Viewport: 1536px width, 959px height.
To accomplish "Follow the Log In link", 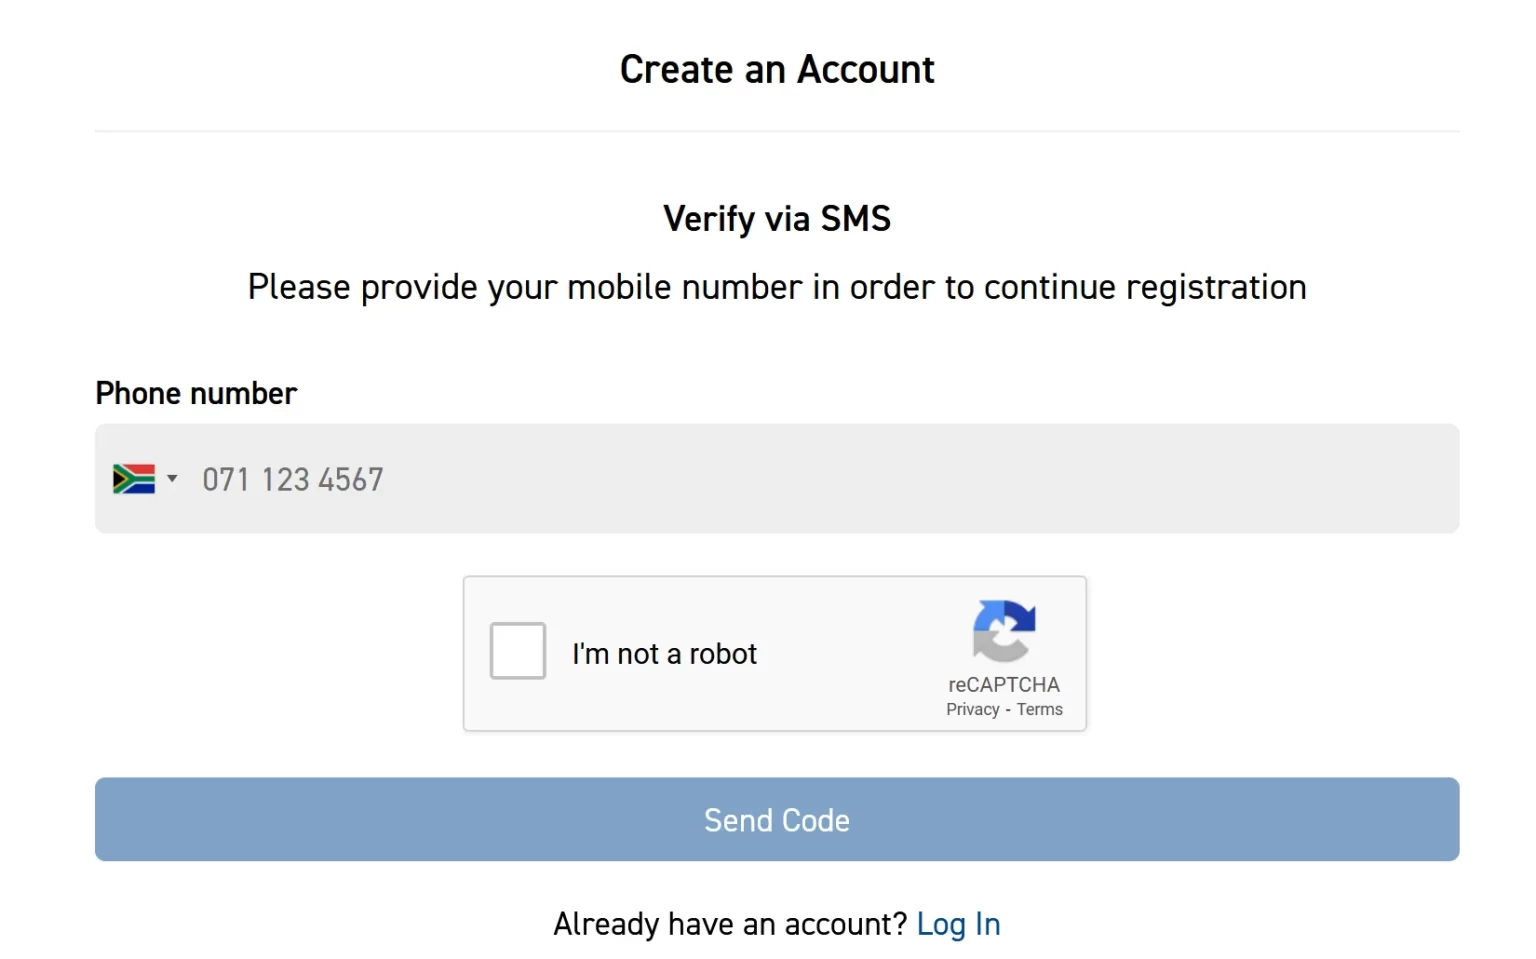I will coord(959,924).
